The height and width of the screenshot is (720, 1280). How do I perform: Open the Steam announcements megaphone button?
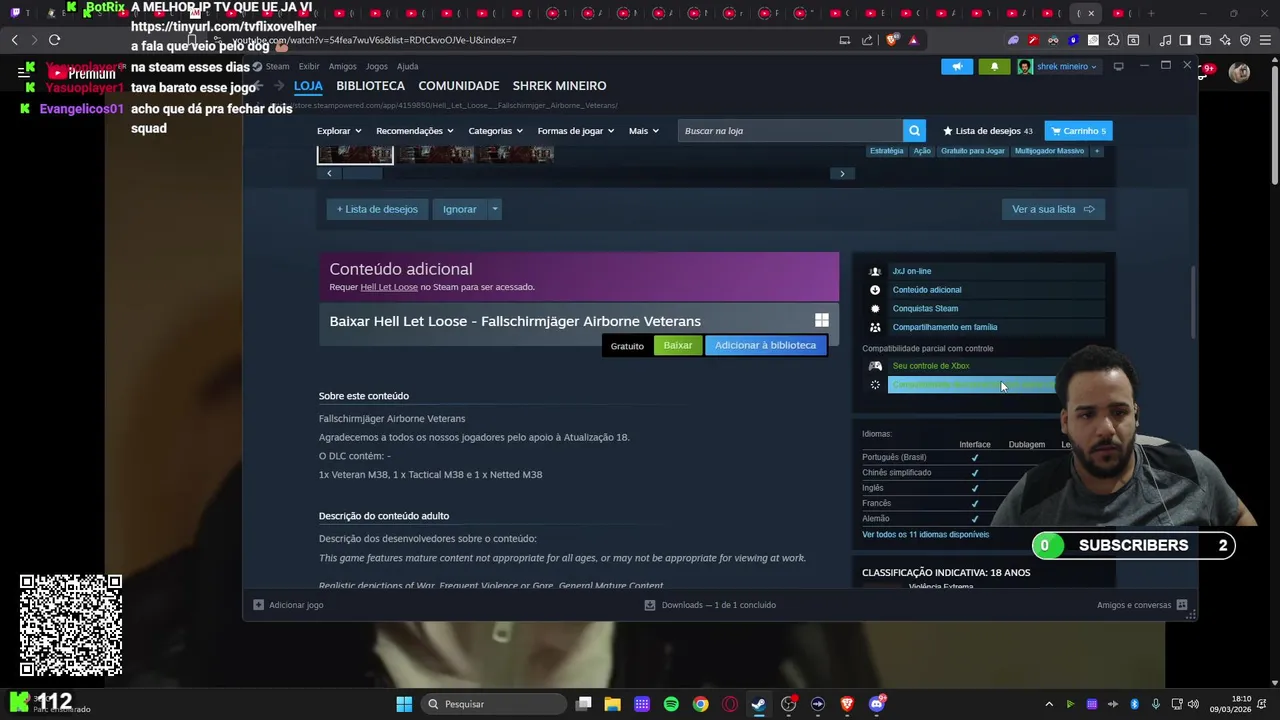957,67
